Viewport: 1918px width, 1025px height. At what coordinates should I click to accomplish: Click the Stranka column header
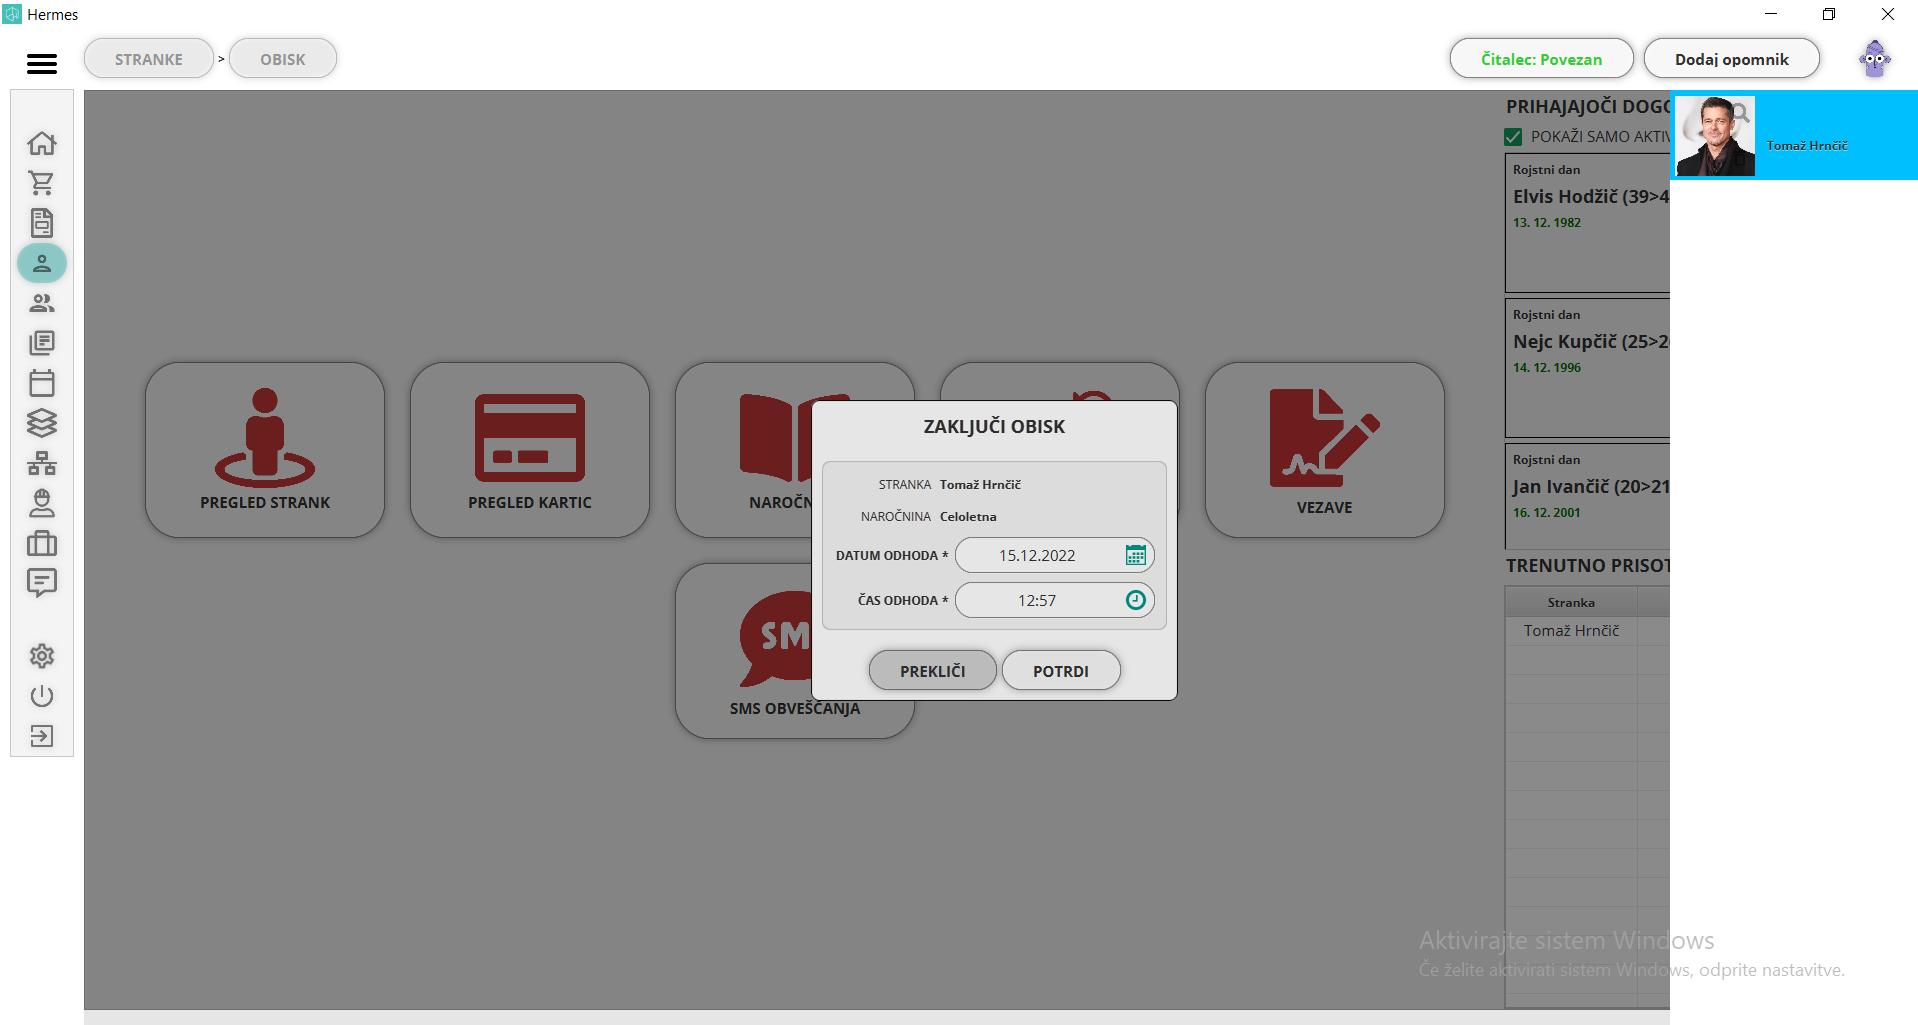(1571, 602)
